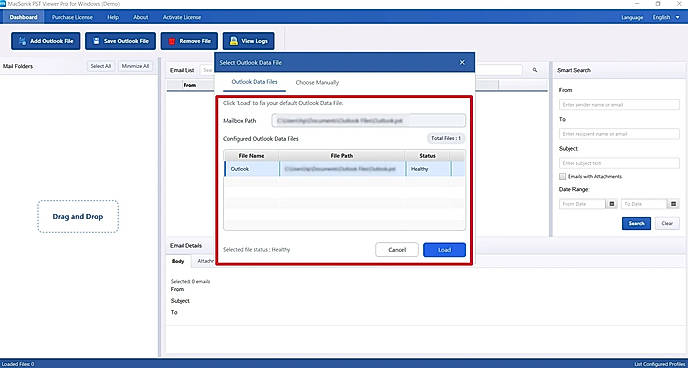Expand the English language dropdown
The height and width of the screenshot is (368, 688).
click(x=666, y=18)
